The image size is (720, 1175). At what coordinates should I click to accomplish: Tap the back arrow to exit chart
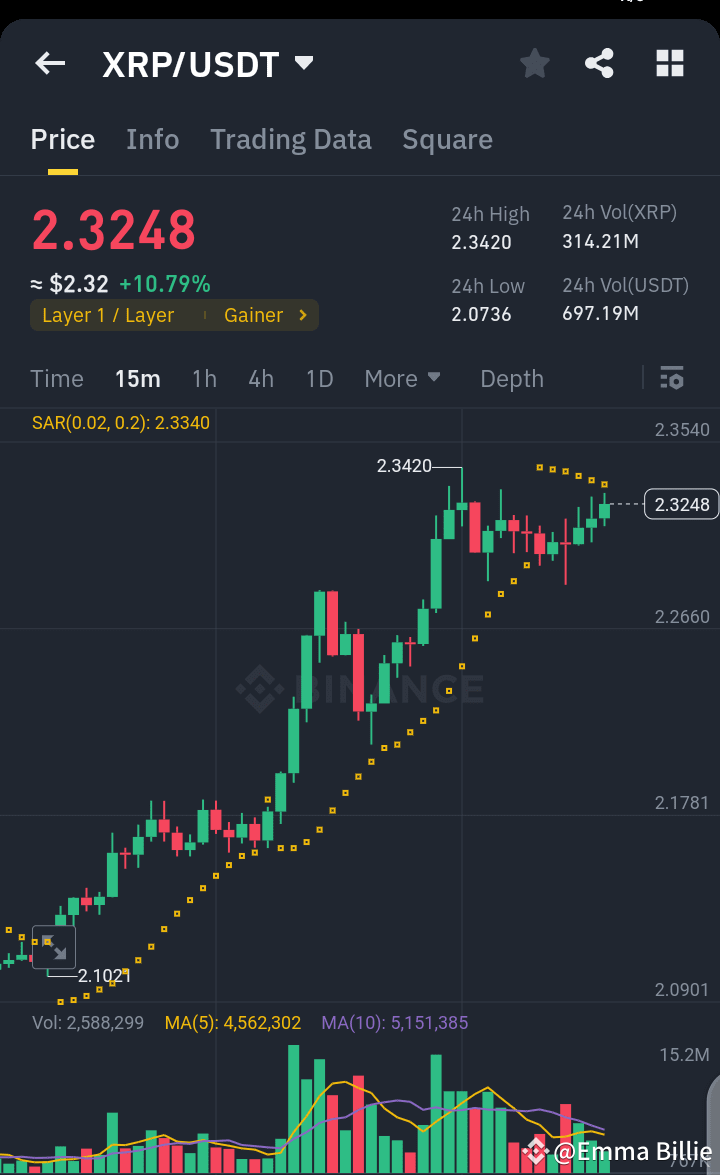tap(49, 63)
